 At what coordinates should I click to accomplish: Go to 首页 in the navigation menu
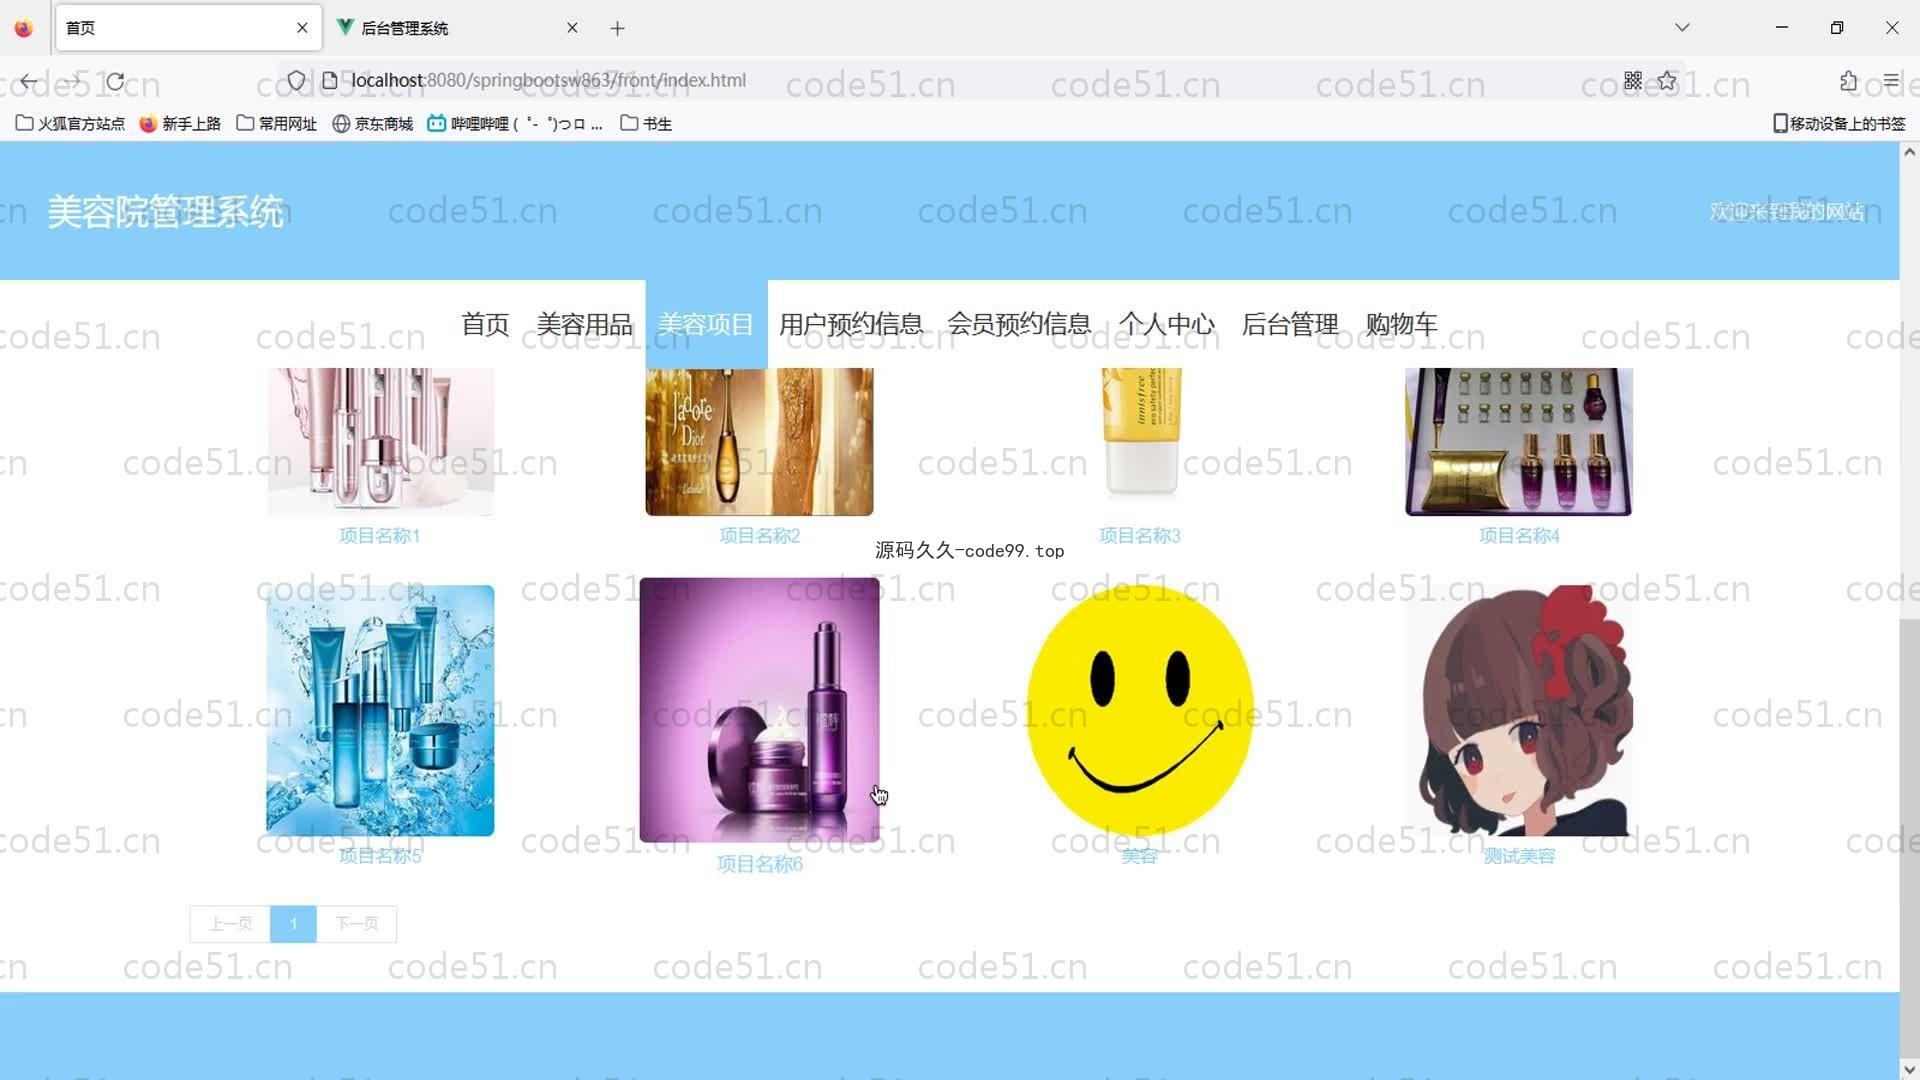pos(485,324)
